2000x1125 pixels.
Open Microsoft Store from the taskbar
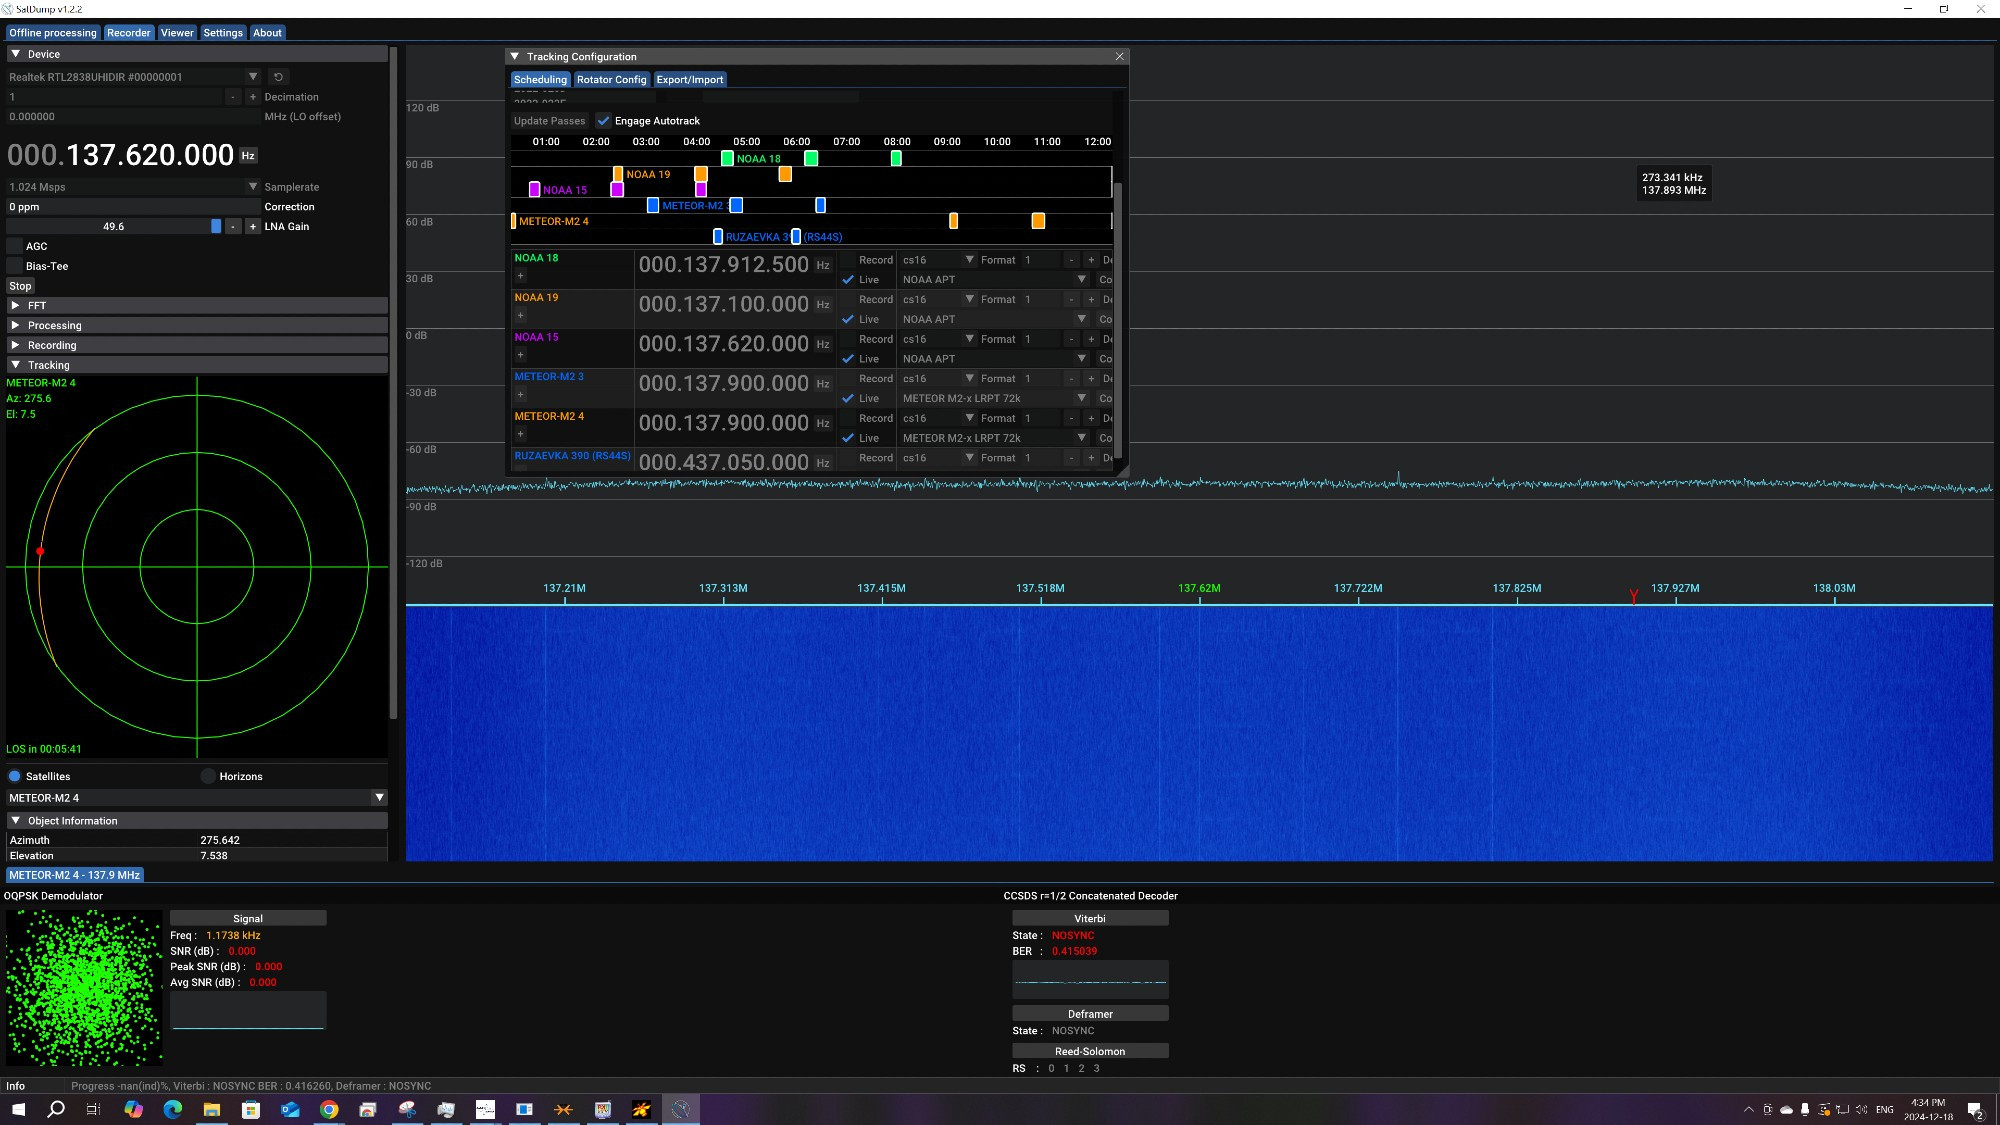click(x=251, y=1109)
